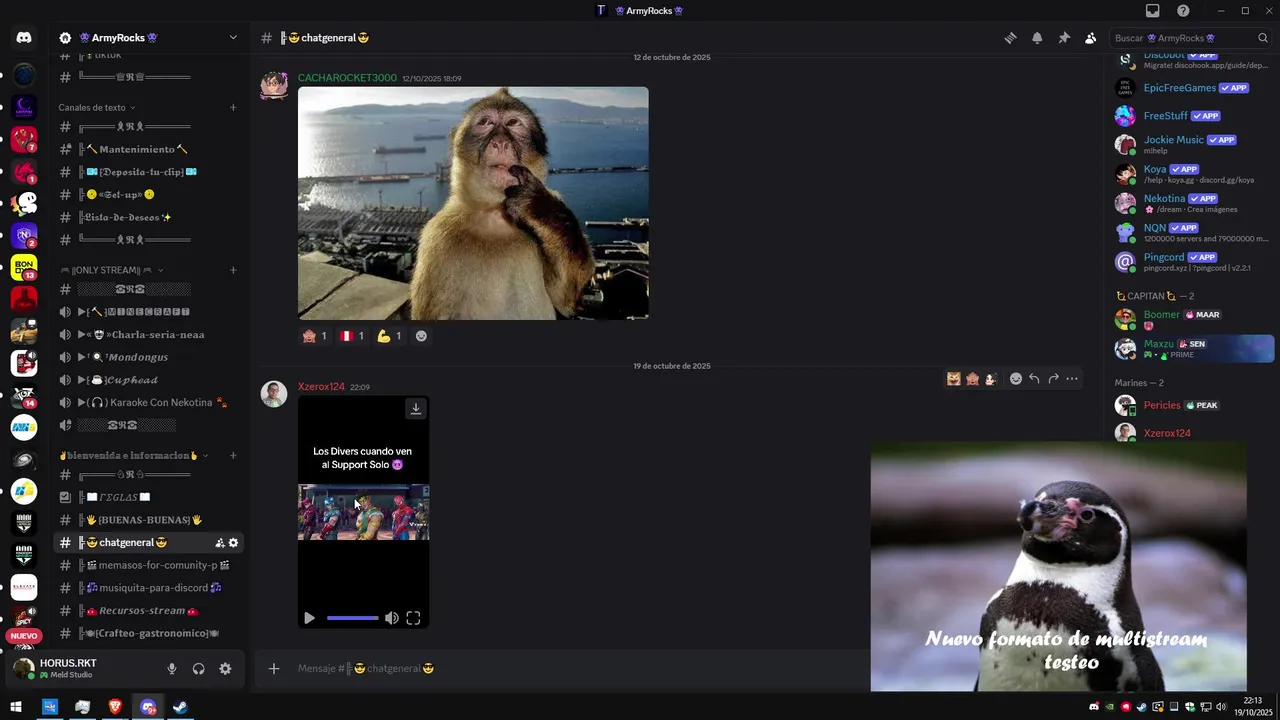Open Pericles in member list

tap(1193, 405)
